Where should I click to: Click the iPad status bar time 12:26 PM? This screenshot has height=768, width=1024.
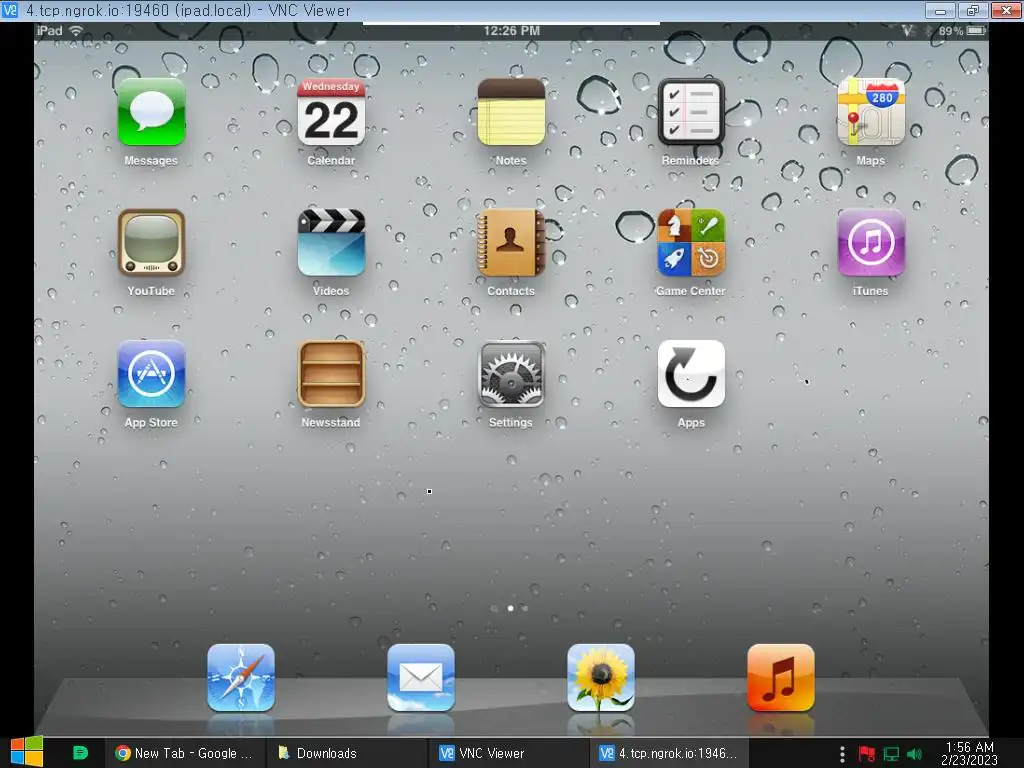[x=511, y=31]
